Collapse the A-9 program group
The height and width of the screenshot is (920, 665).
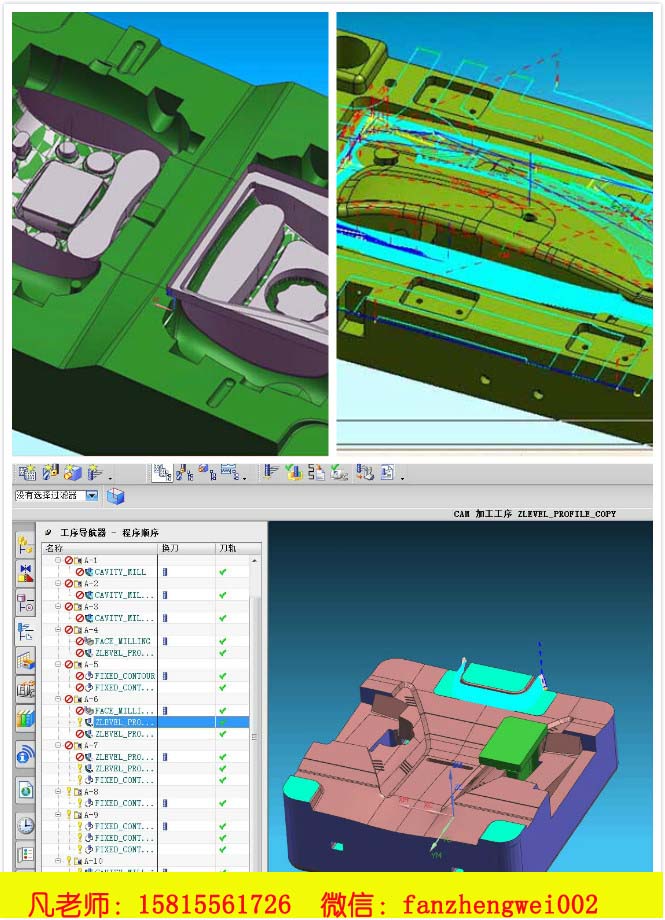[58, 815]
